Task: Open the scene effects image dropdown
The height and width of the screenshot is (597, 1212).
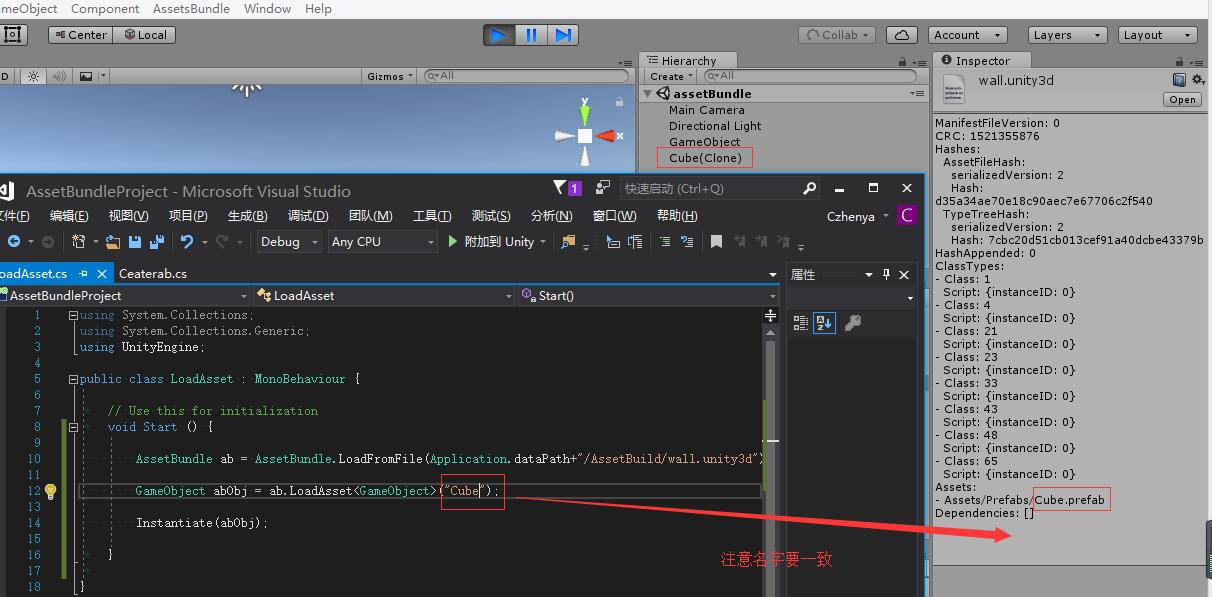Action: (x=91, y=76)
